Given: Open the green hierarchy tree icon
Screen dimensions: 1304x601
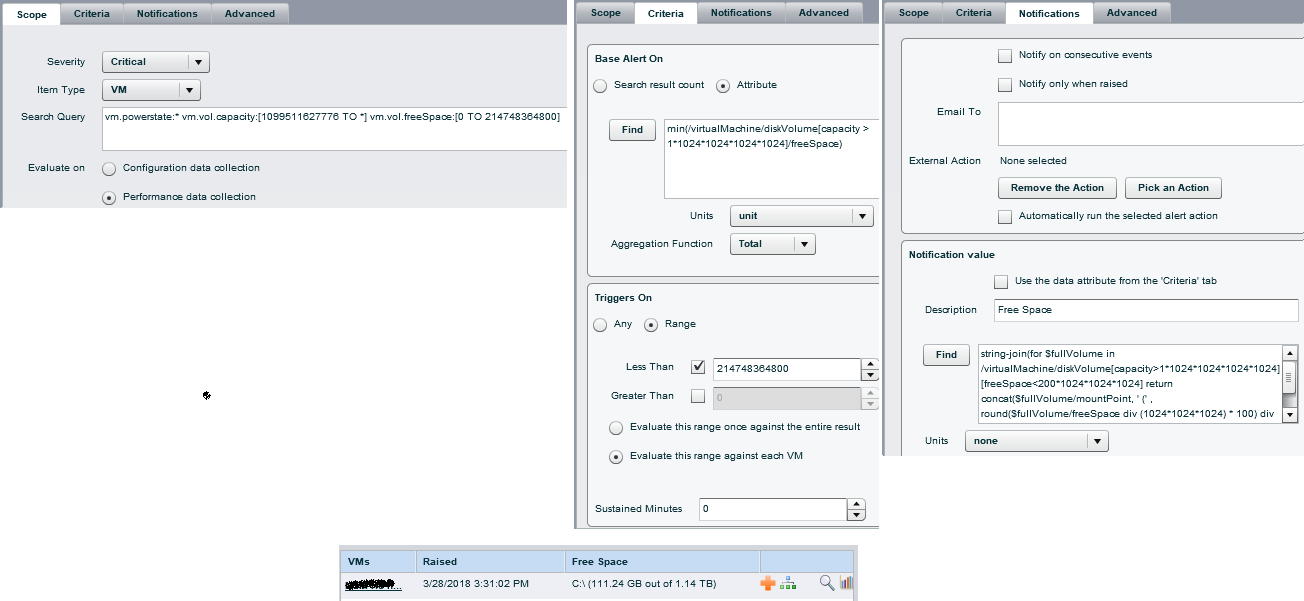Looking at the screenshot, I should tap(788, 583).
